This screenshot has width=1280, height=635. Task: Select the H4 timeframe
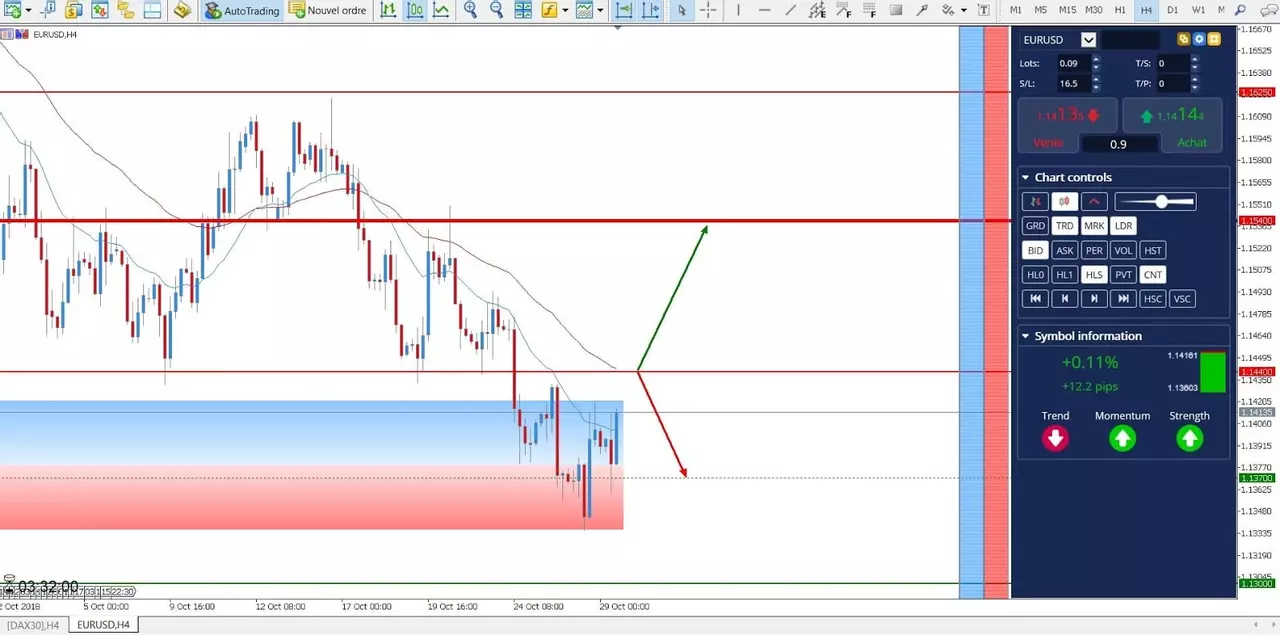1146,10
